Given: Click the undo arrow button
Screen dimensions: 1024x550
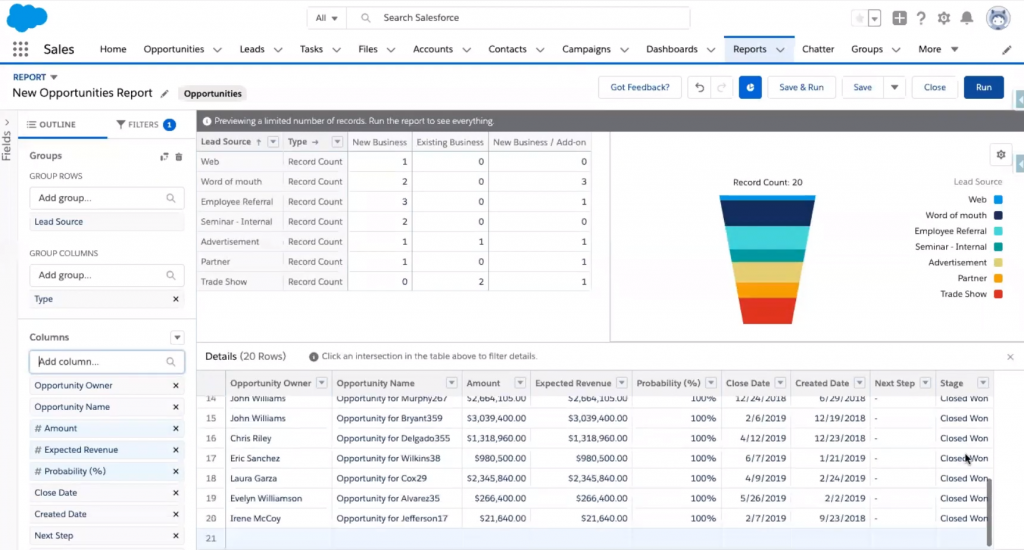Looking at the screenshot, I should 700,87.
